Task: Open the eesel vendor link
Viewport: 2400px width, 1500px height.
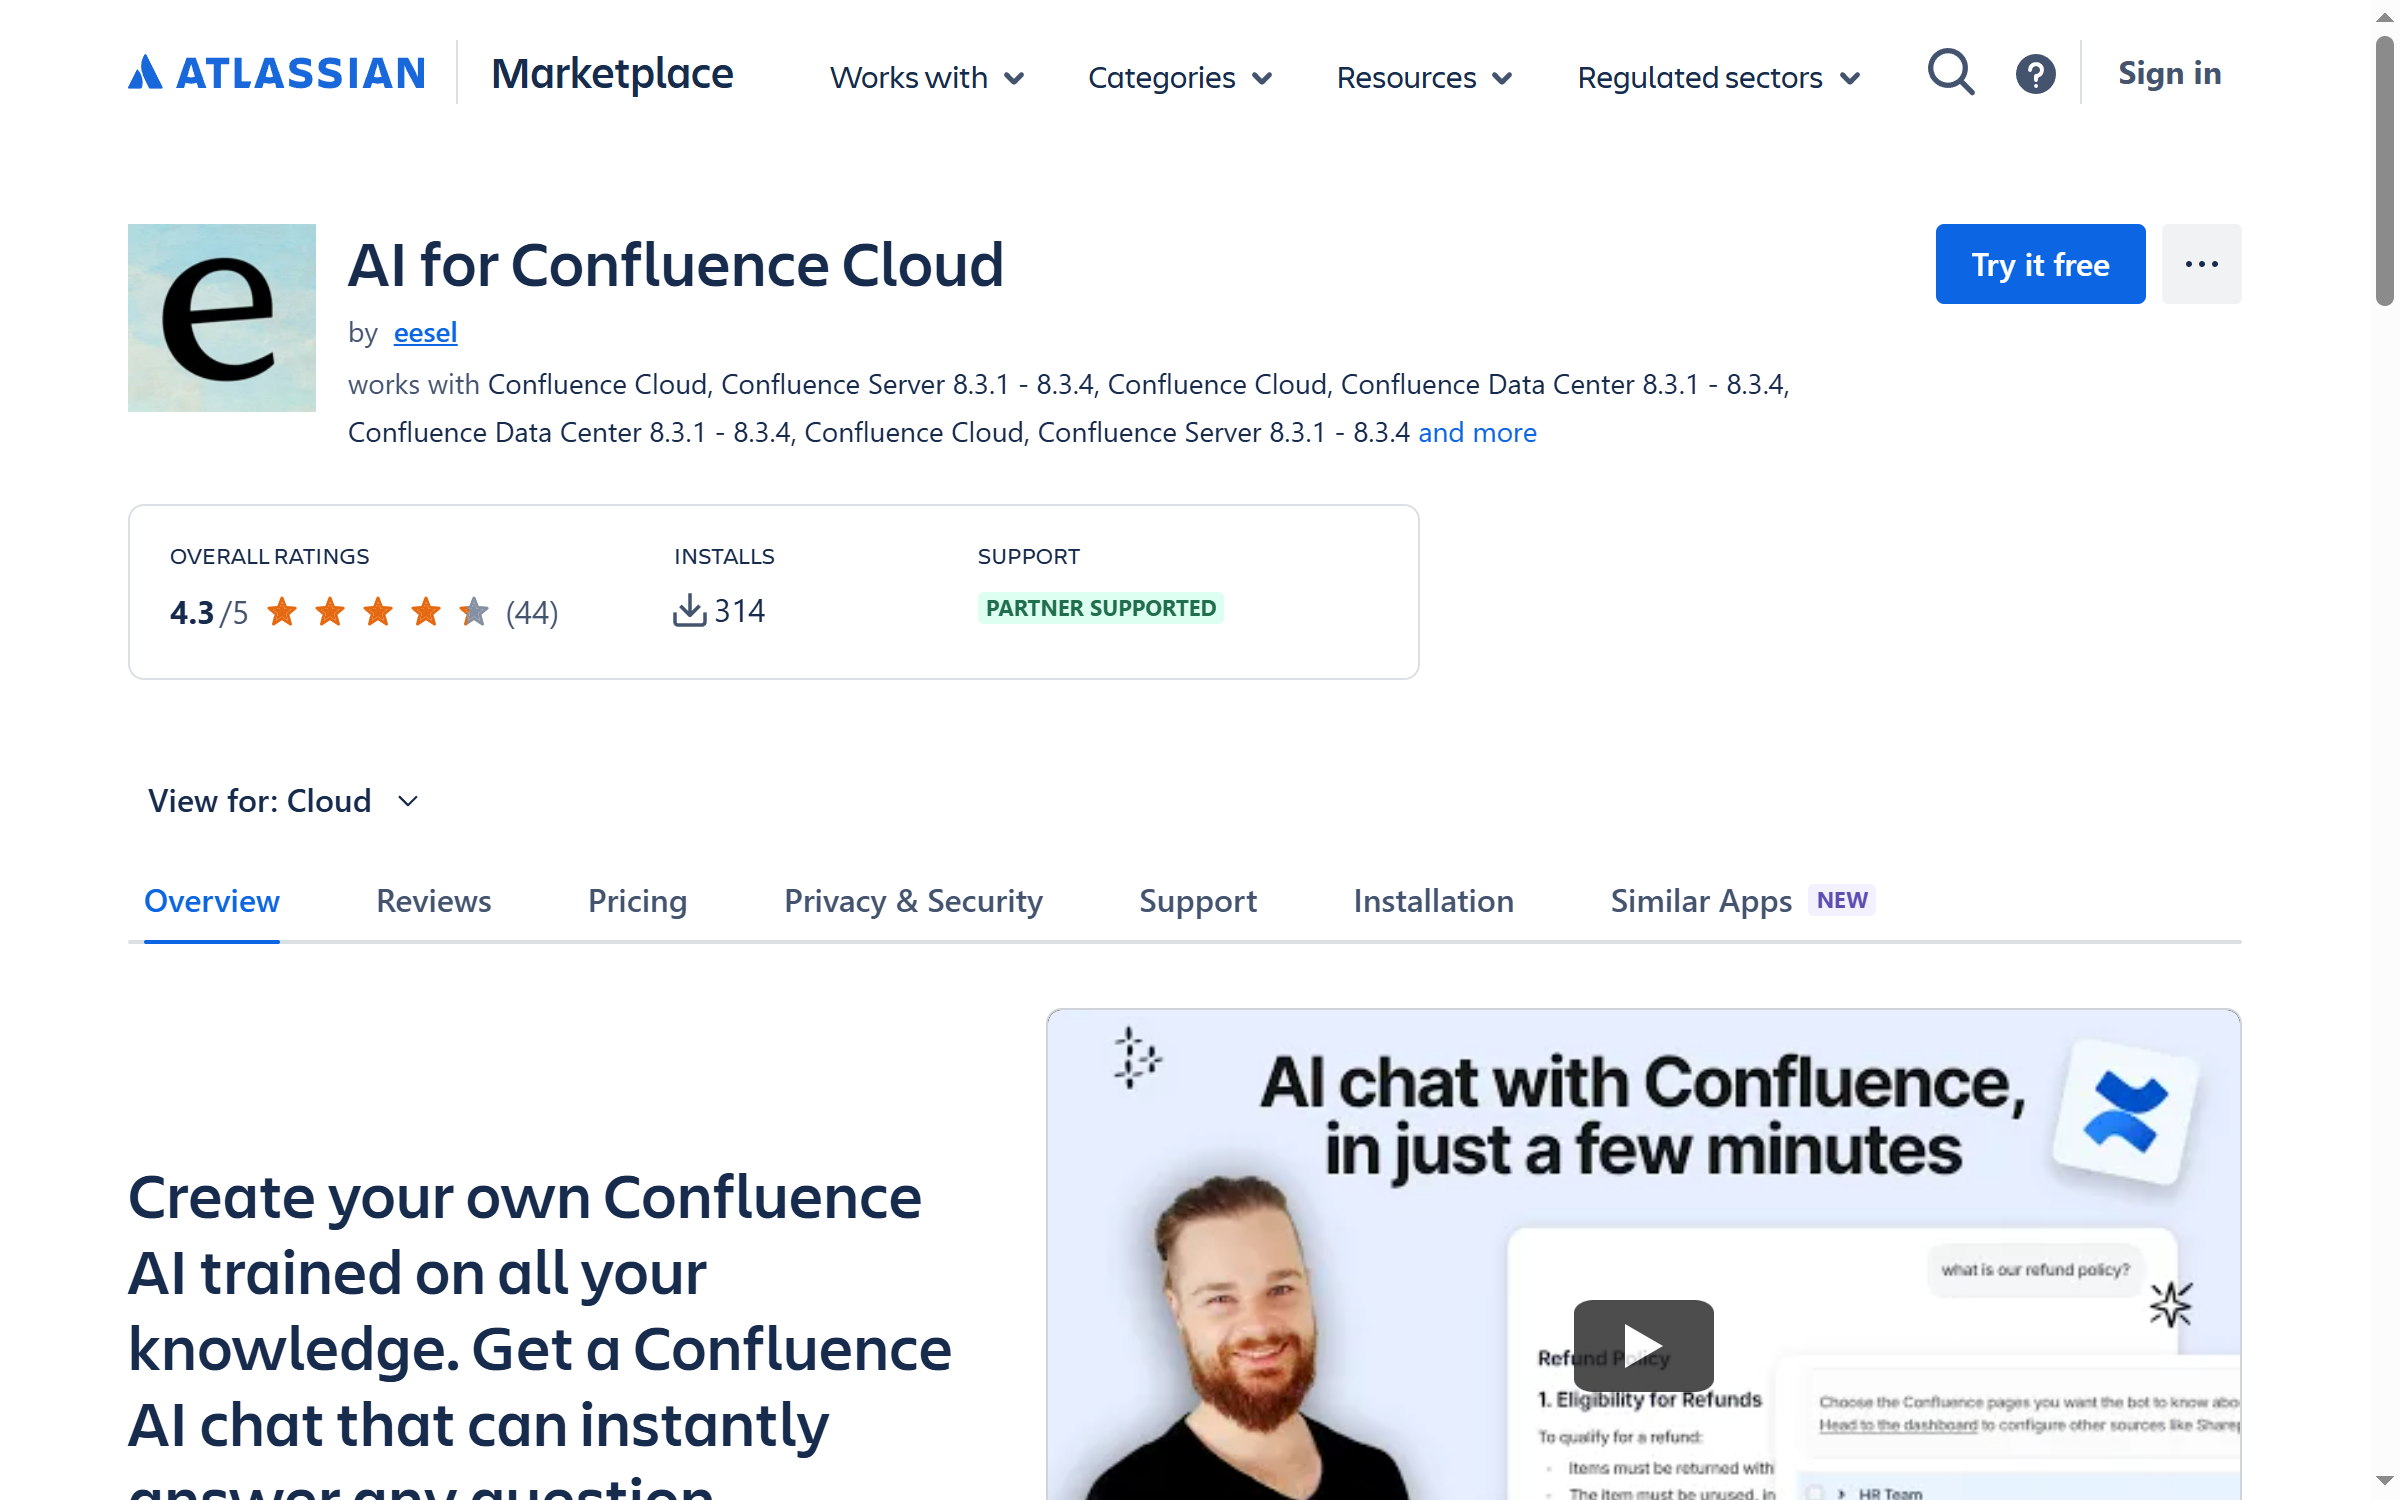Action: coord(425,333)
